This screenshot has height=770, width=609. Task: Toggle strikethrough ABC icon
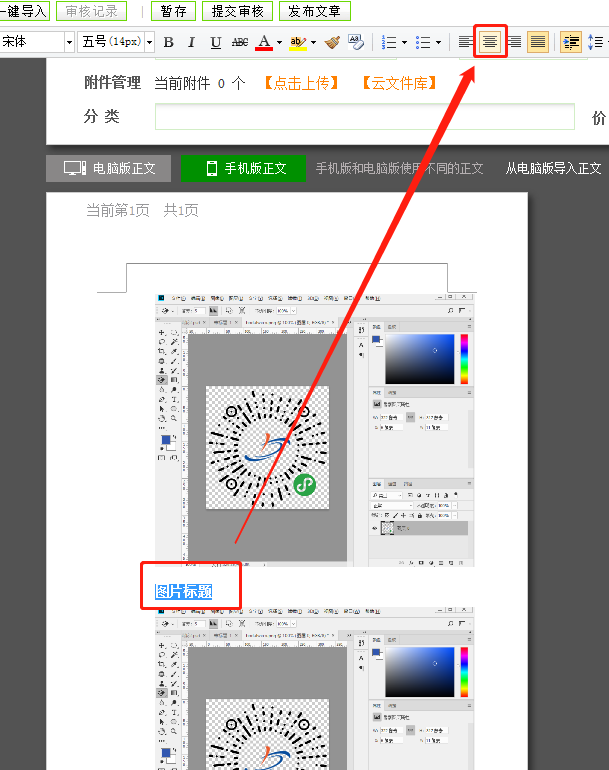[240, 42]
